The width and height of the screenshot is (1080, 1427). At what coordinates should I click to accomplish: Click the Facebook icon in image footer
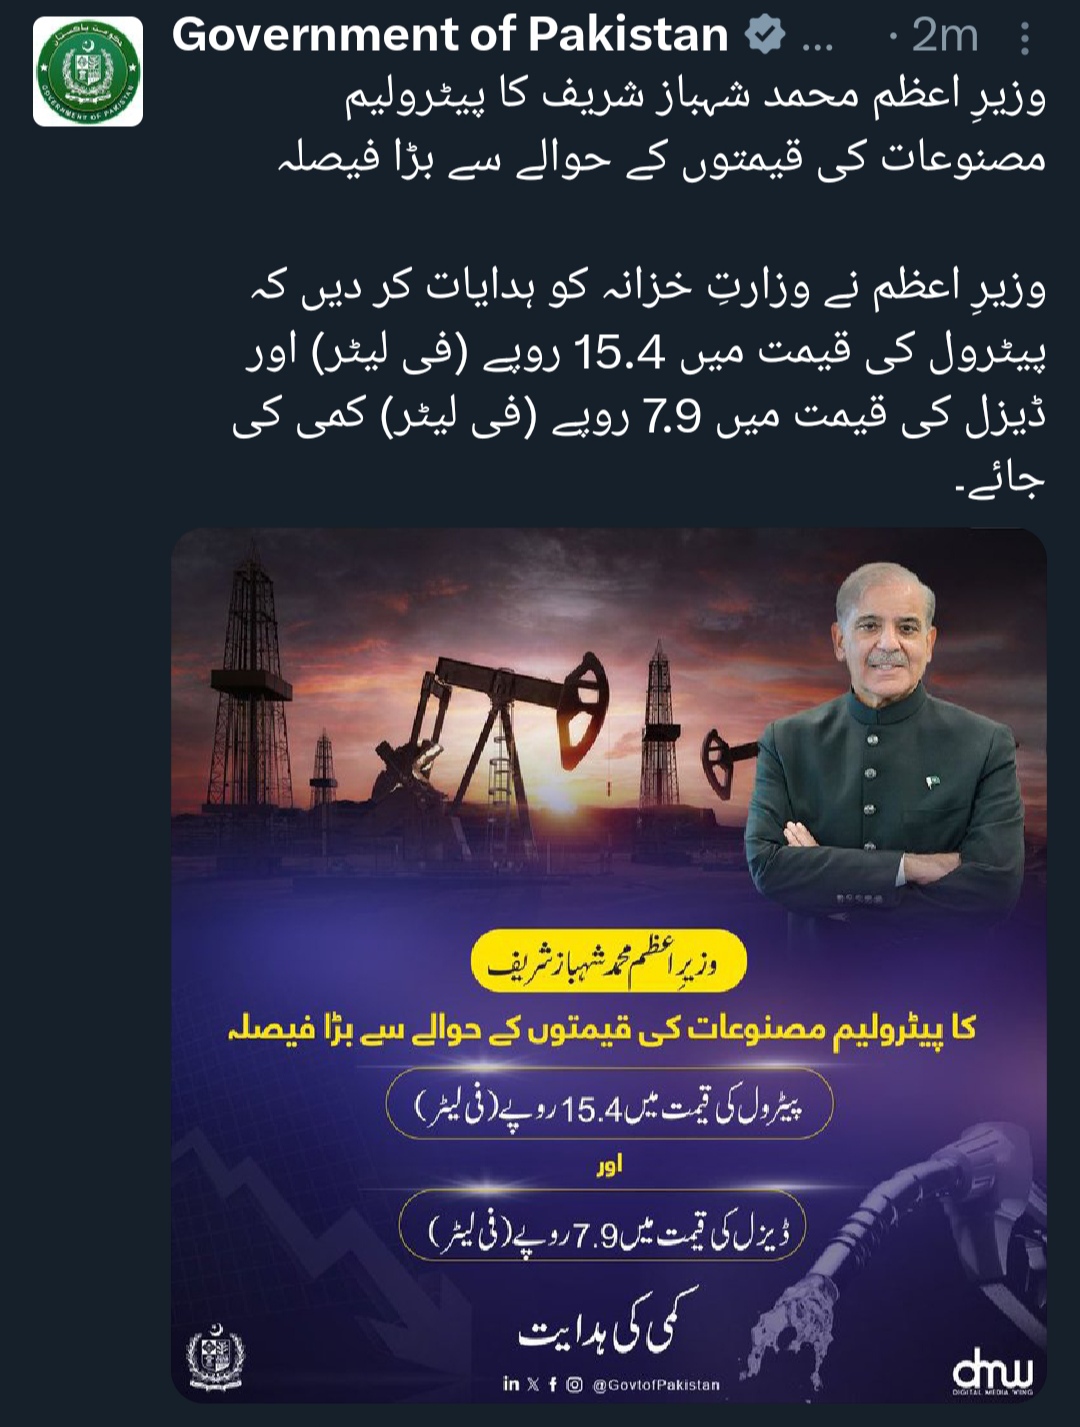pyautogui.click(x=553, y=1384)
